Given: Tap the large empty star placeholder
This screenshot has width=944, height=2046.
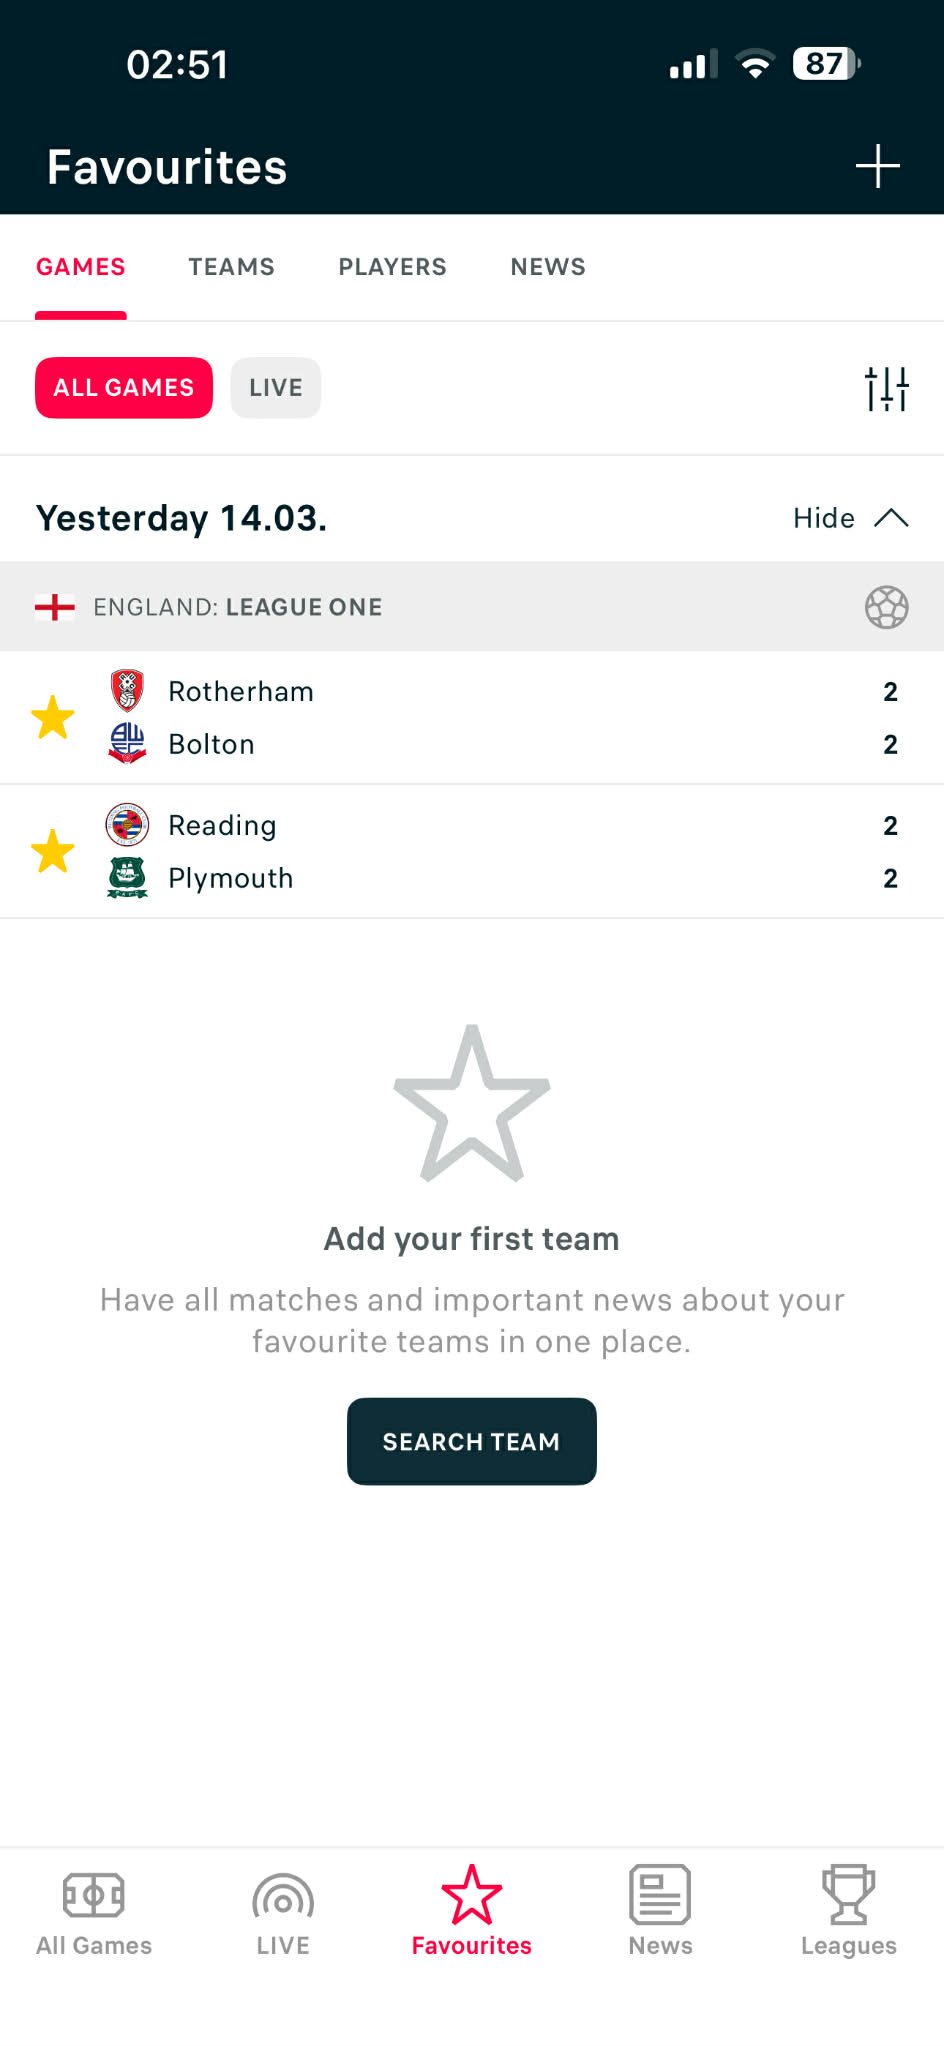Looking at the screenshot, I should [x=472, y=1104].
